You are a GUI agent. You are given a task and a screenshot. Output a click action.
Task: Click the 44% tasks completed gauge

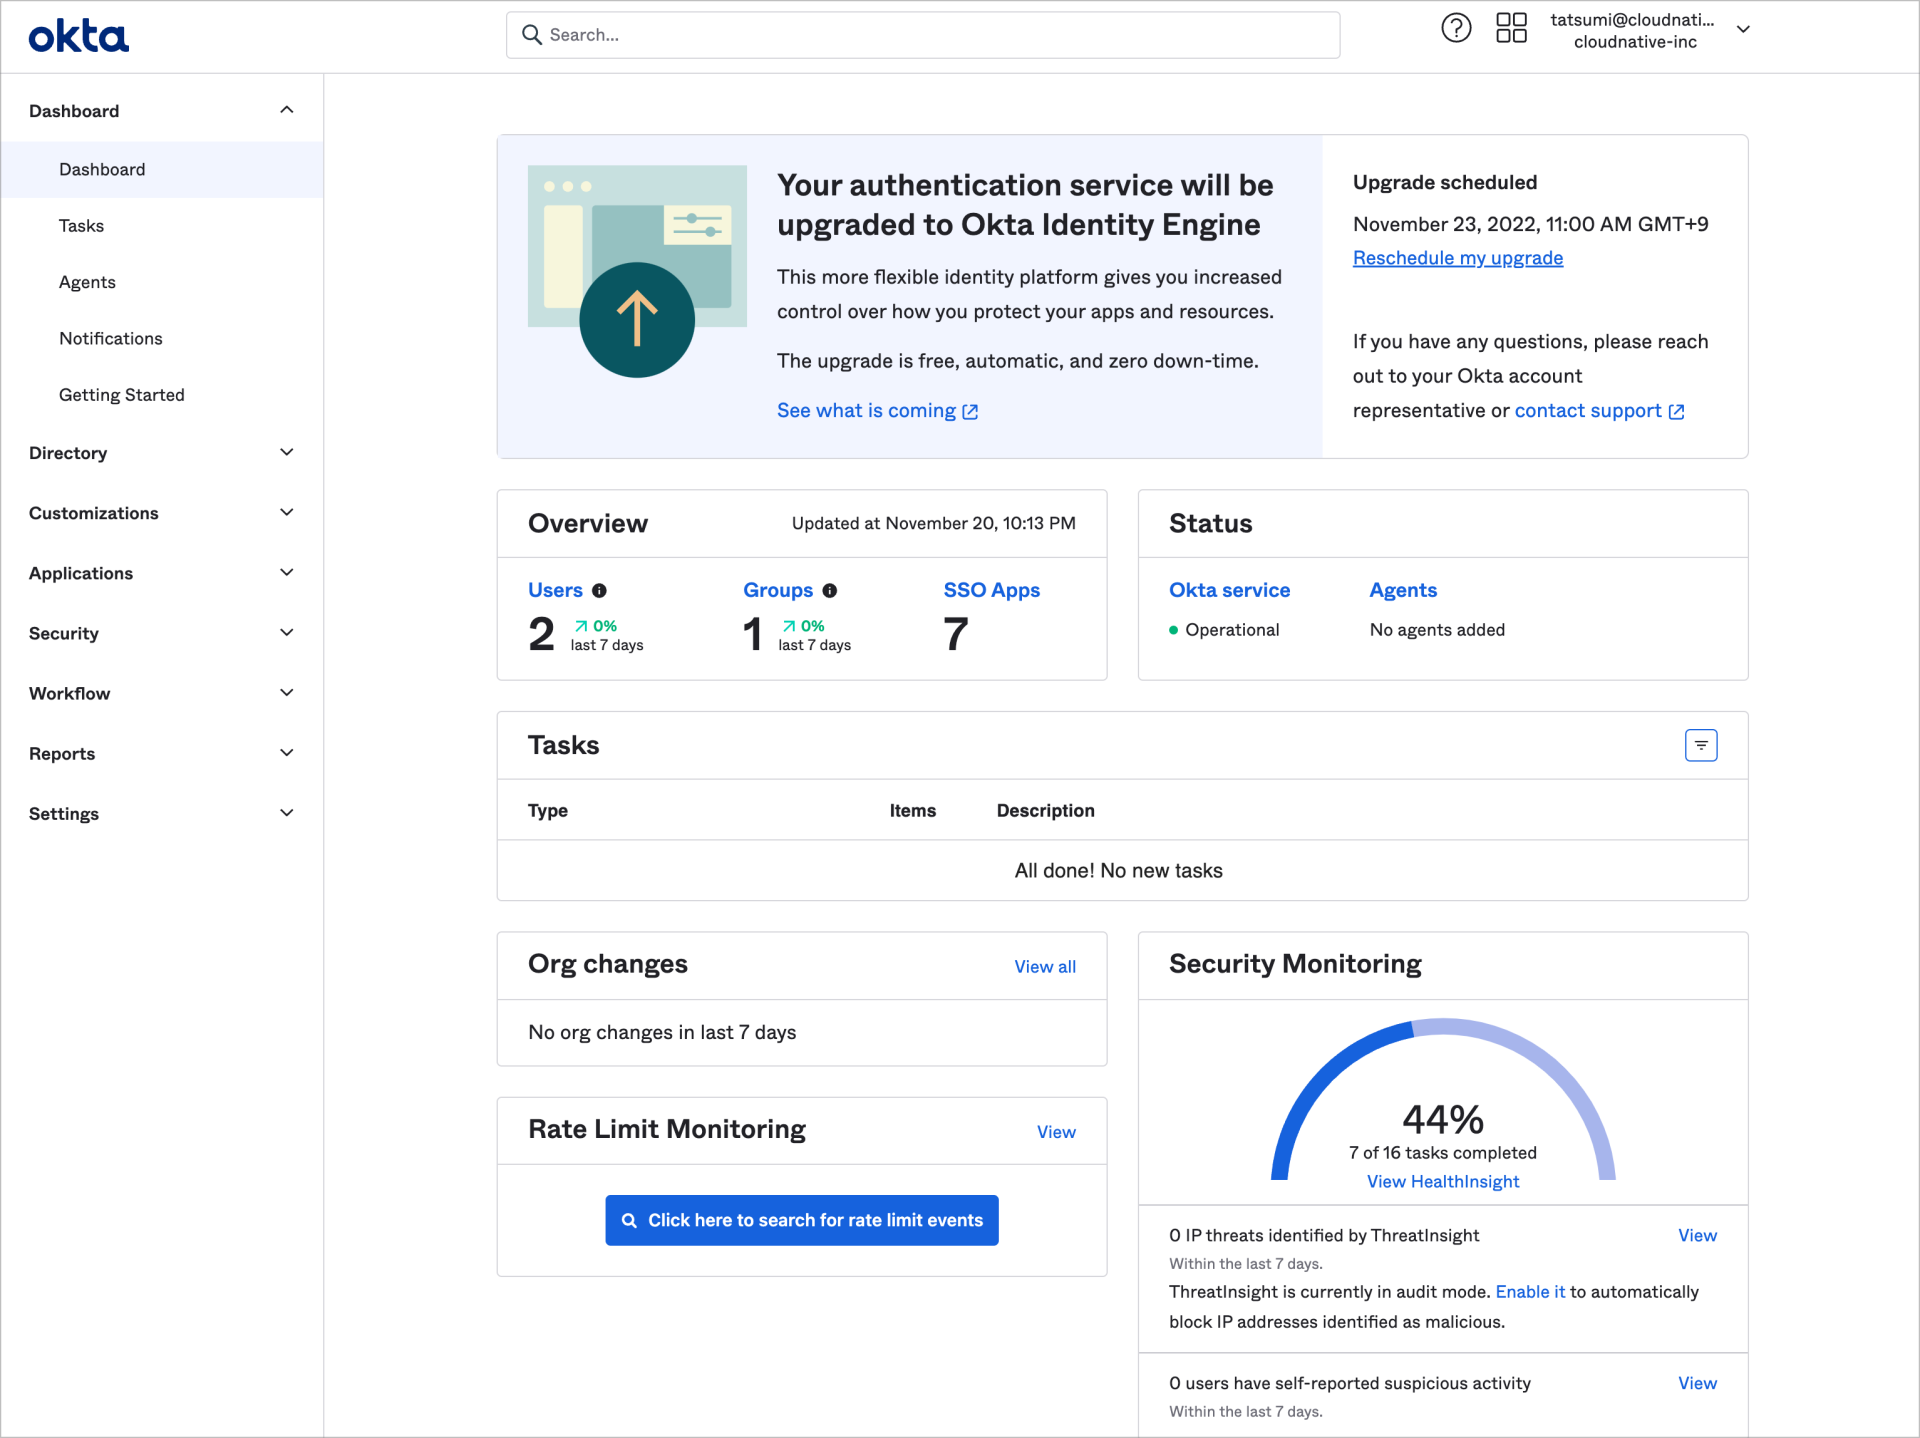point(1442,1118)
